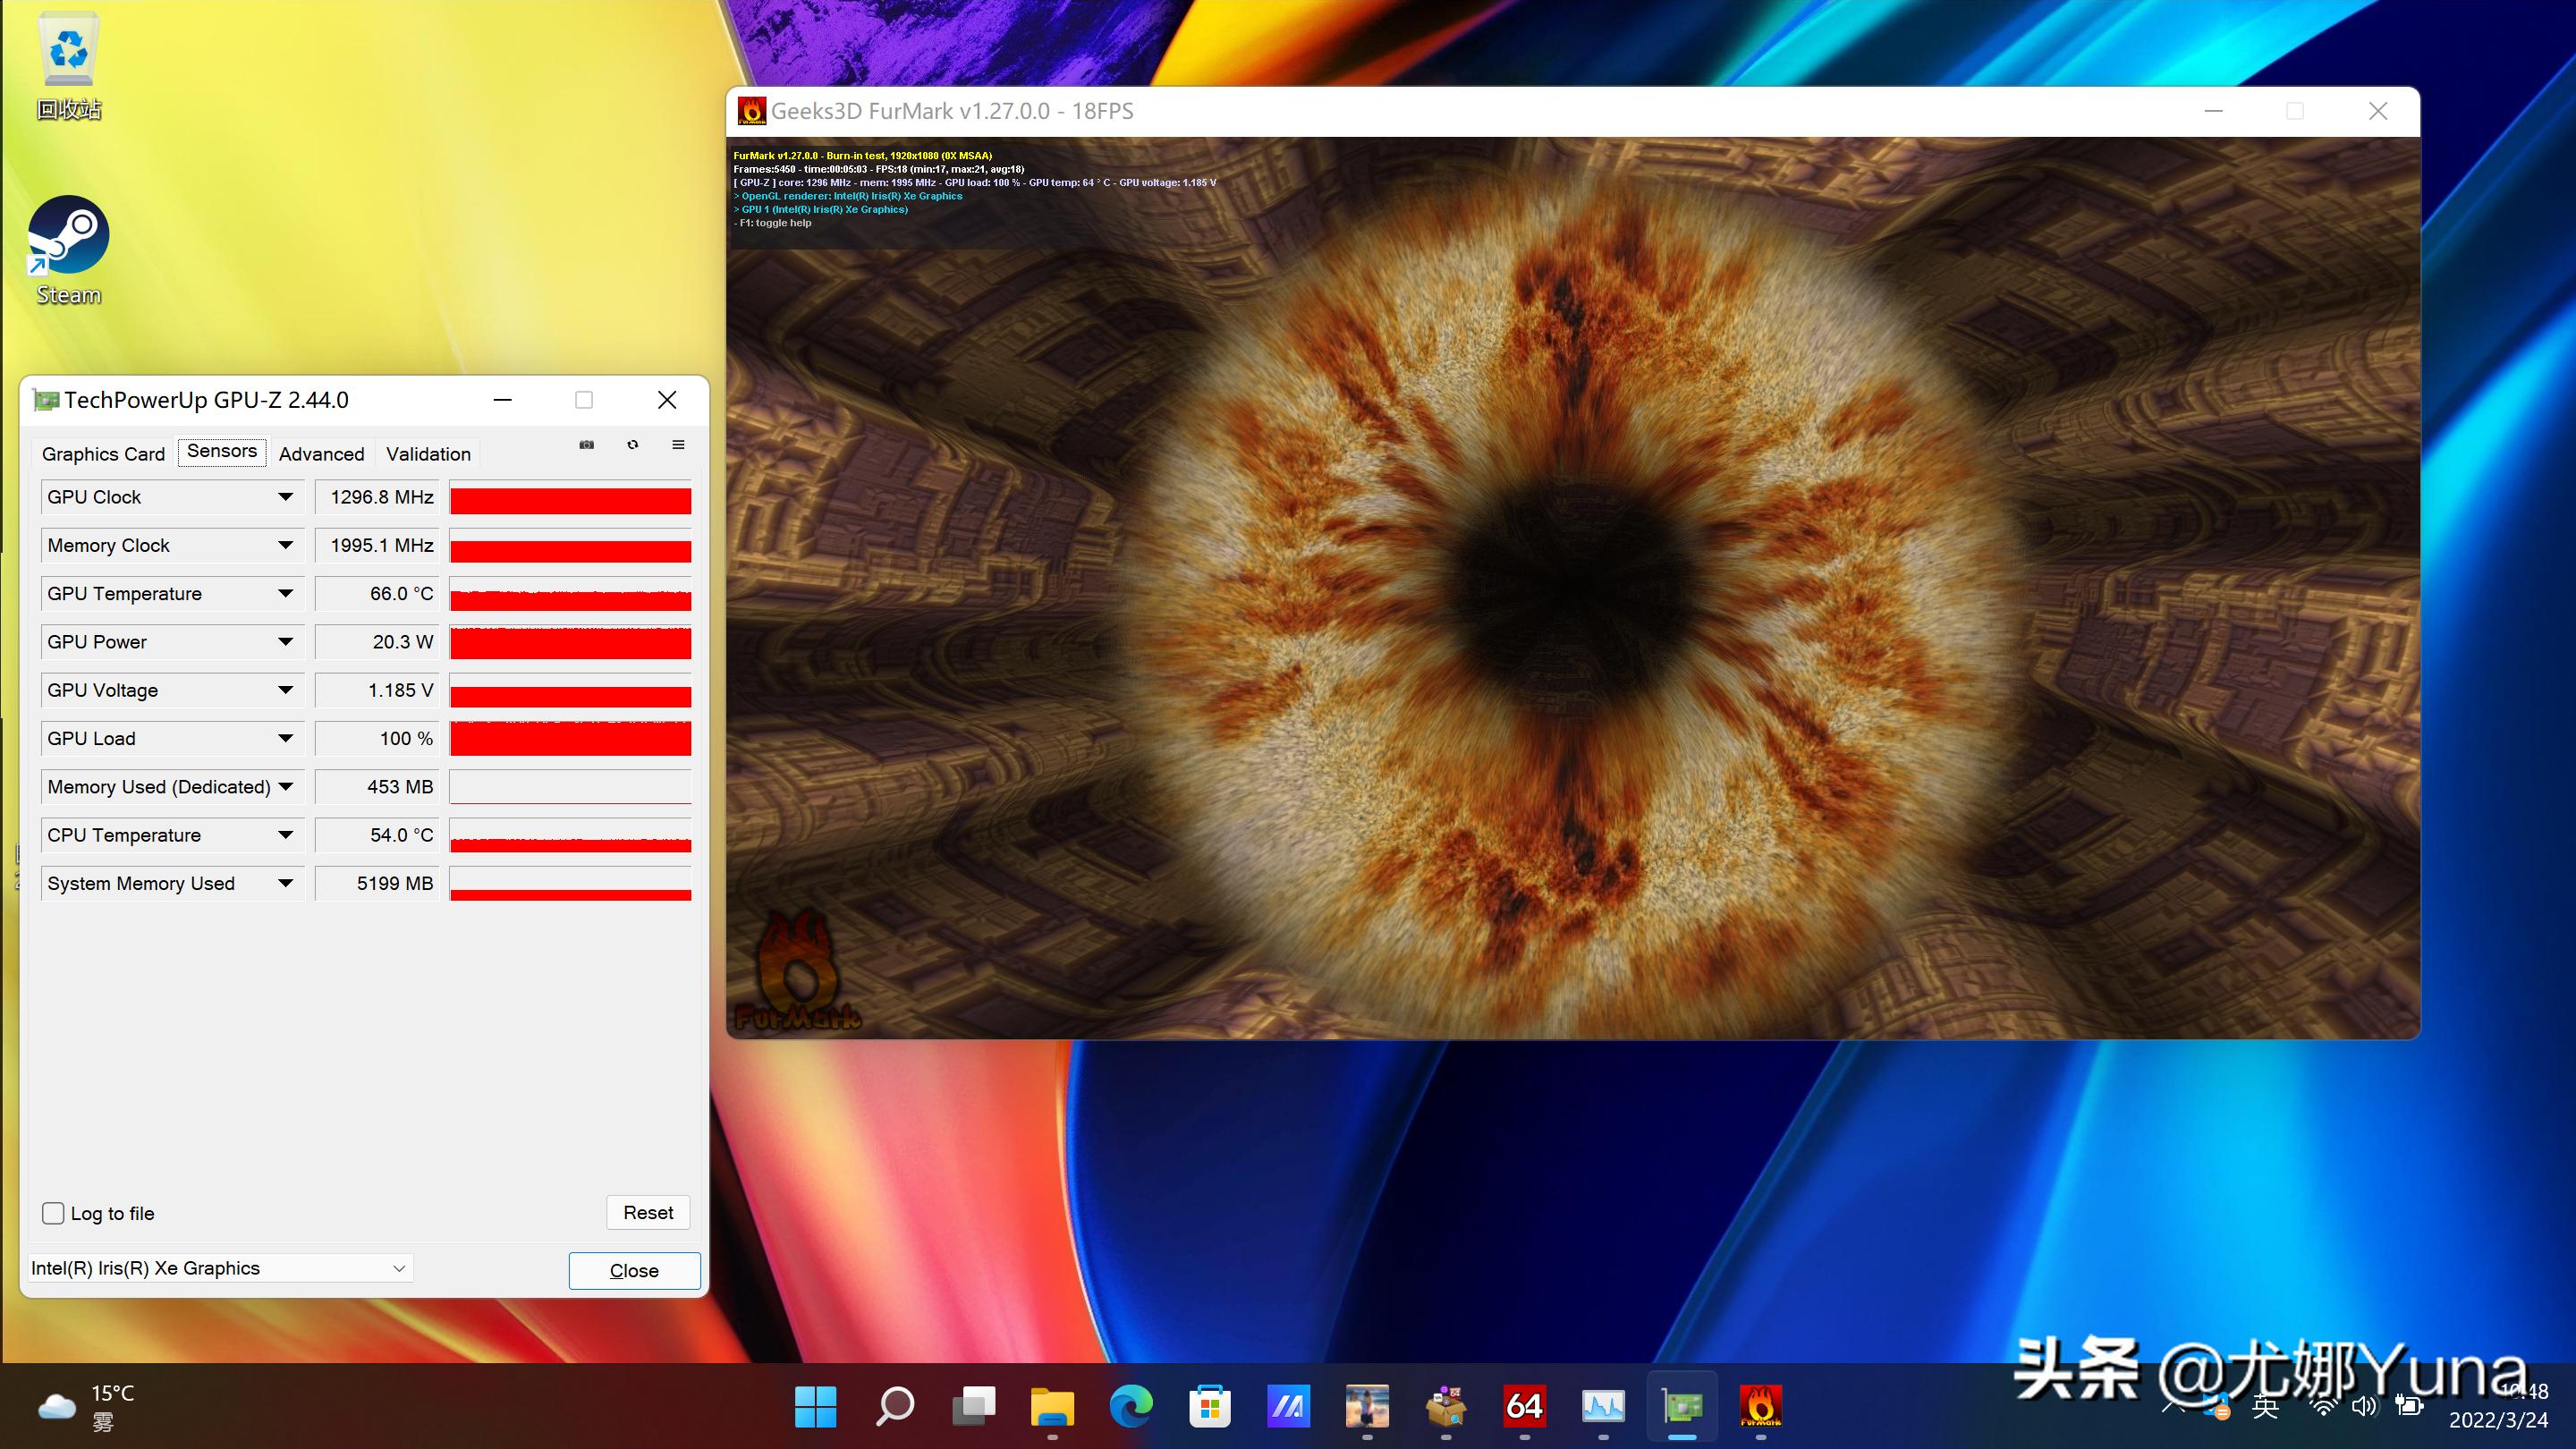Click the GPU-Z refresh icon
2576x1449 pixels.
point(633,445)
